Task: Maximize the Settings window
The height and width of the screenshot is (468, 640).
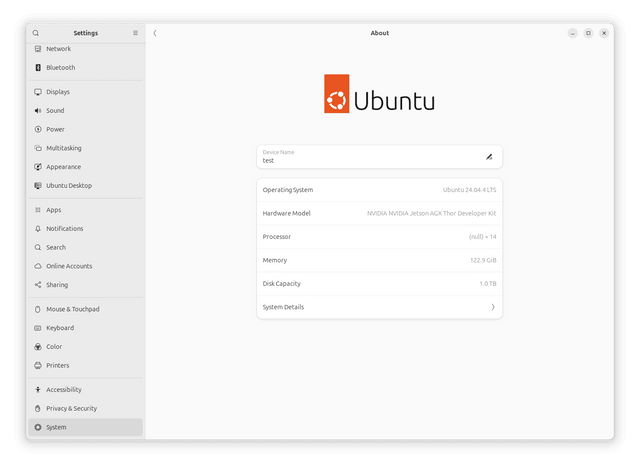Action: (x=588, y=33)
